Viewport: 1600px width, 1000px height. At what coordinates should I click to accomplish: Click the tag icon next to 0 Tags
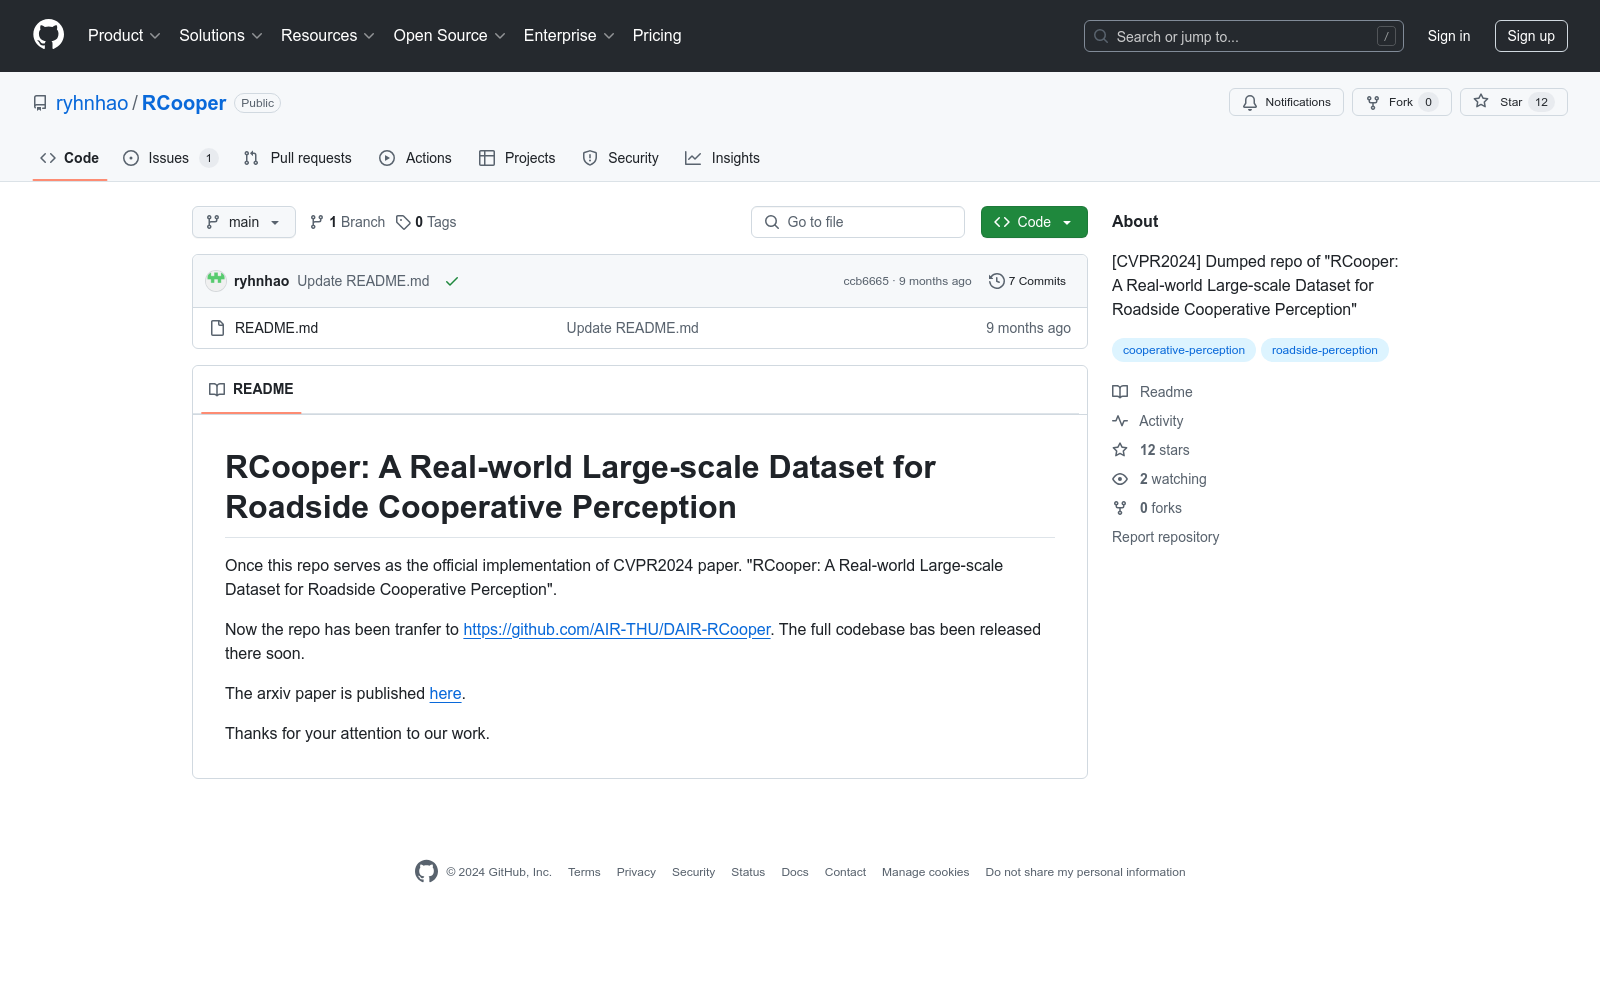click(403, 222)
